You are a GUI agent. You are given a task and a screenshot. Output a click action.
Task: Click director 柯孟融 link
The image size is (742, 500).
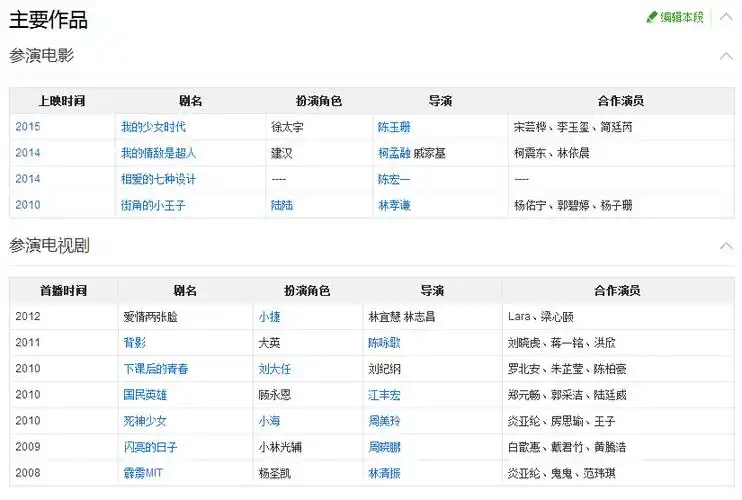pos(394,153)
